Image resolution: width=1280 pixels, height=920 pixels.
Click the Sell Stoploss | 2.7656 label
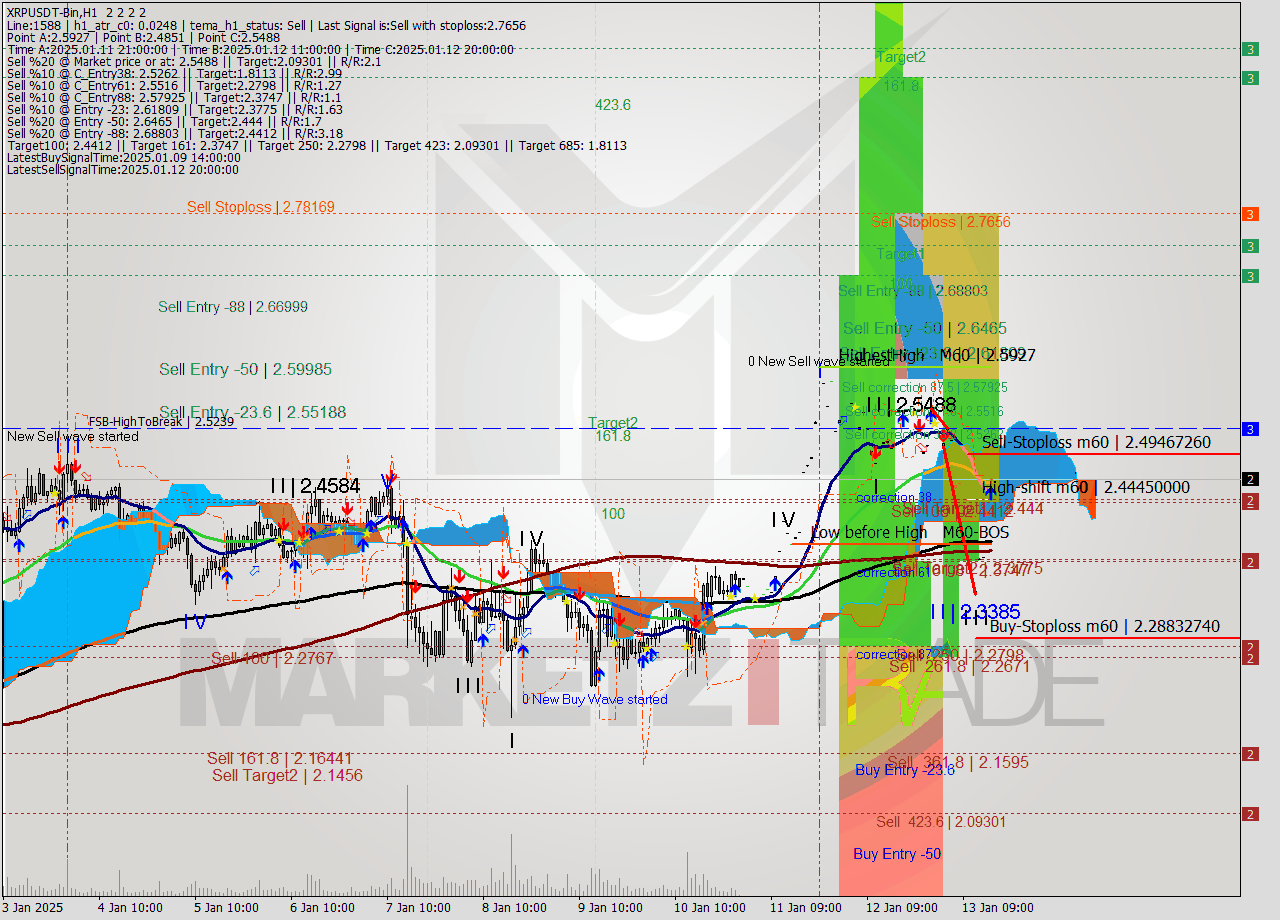[x=940, y=222]
